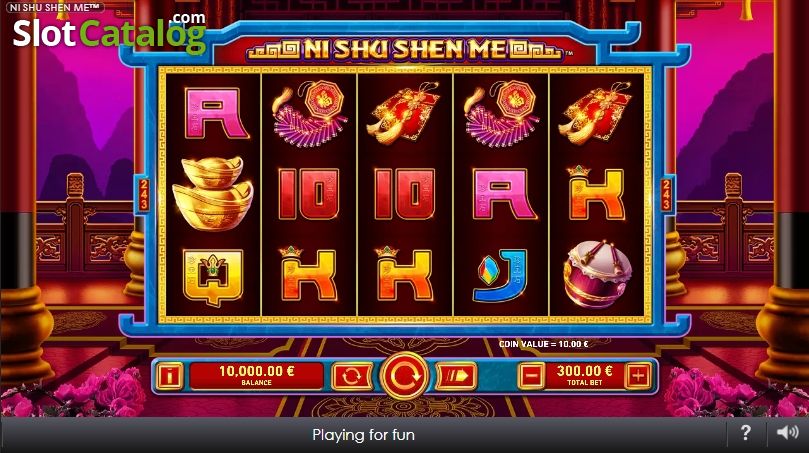The height and width of the screenshot is (453, 809).
Task: Click the red envelope symbol on the third reel
Action: tap(404, 113)
